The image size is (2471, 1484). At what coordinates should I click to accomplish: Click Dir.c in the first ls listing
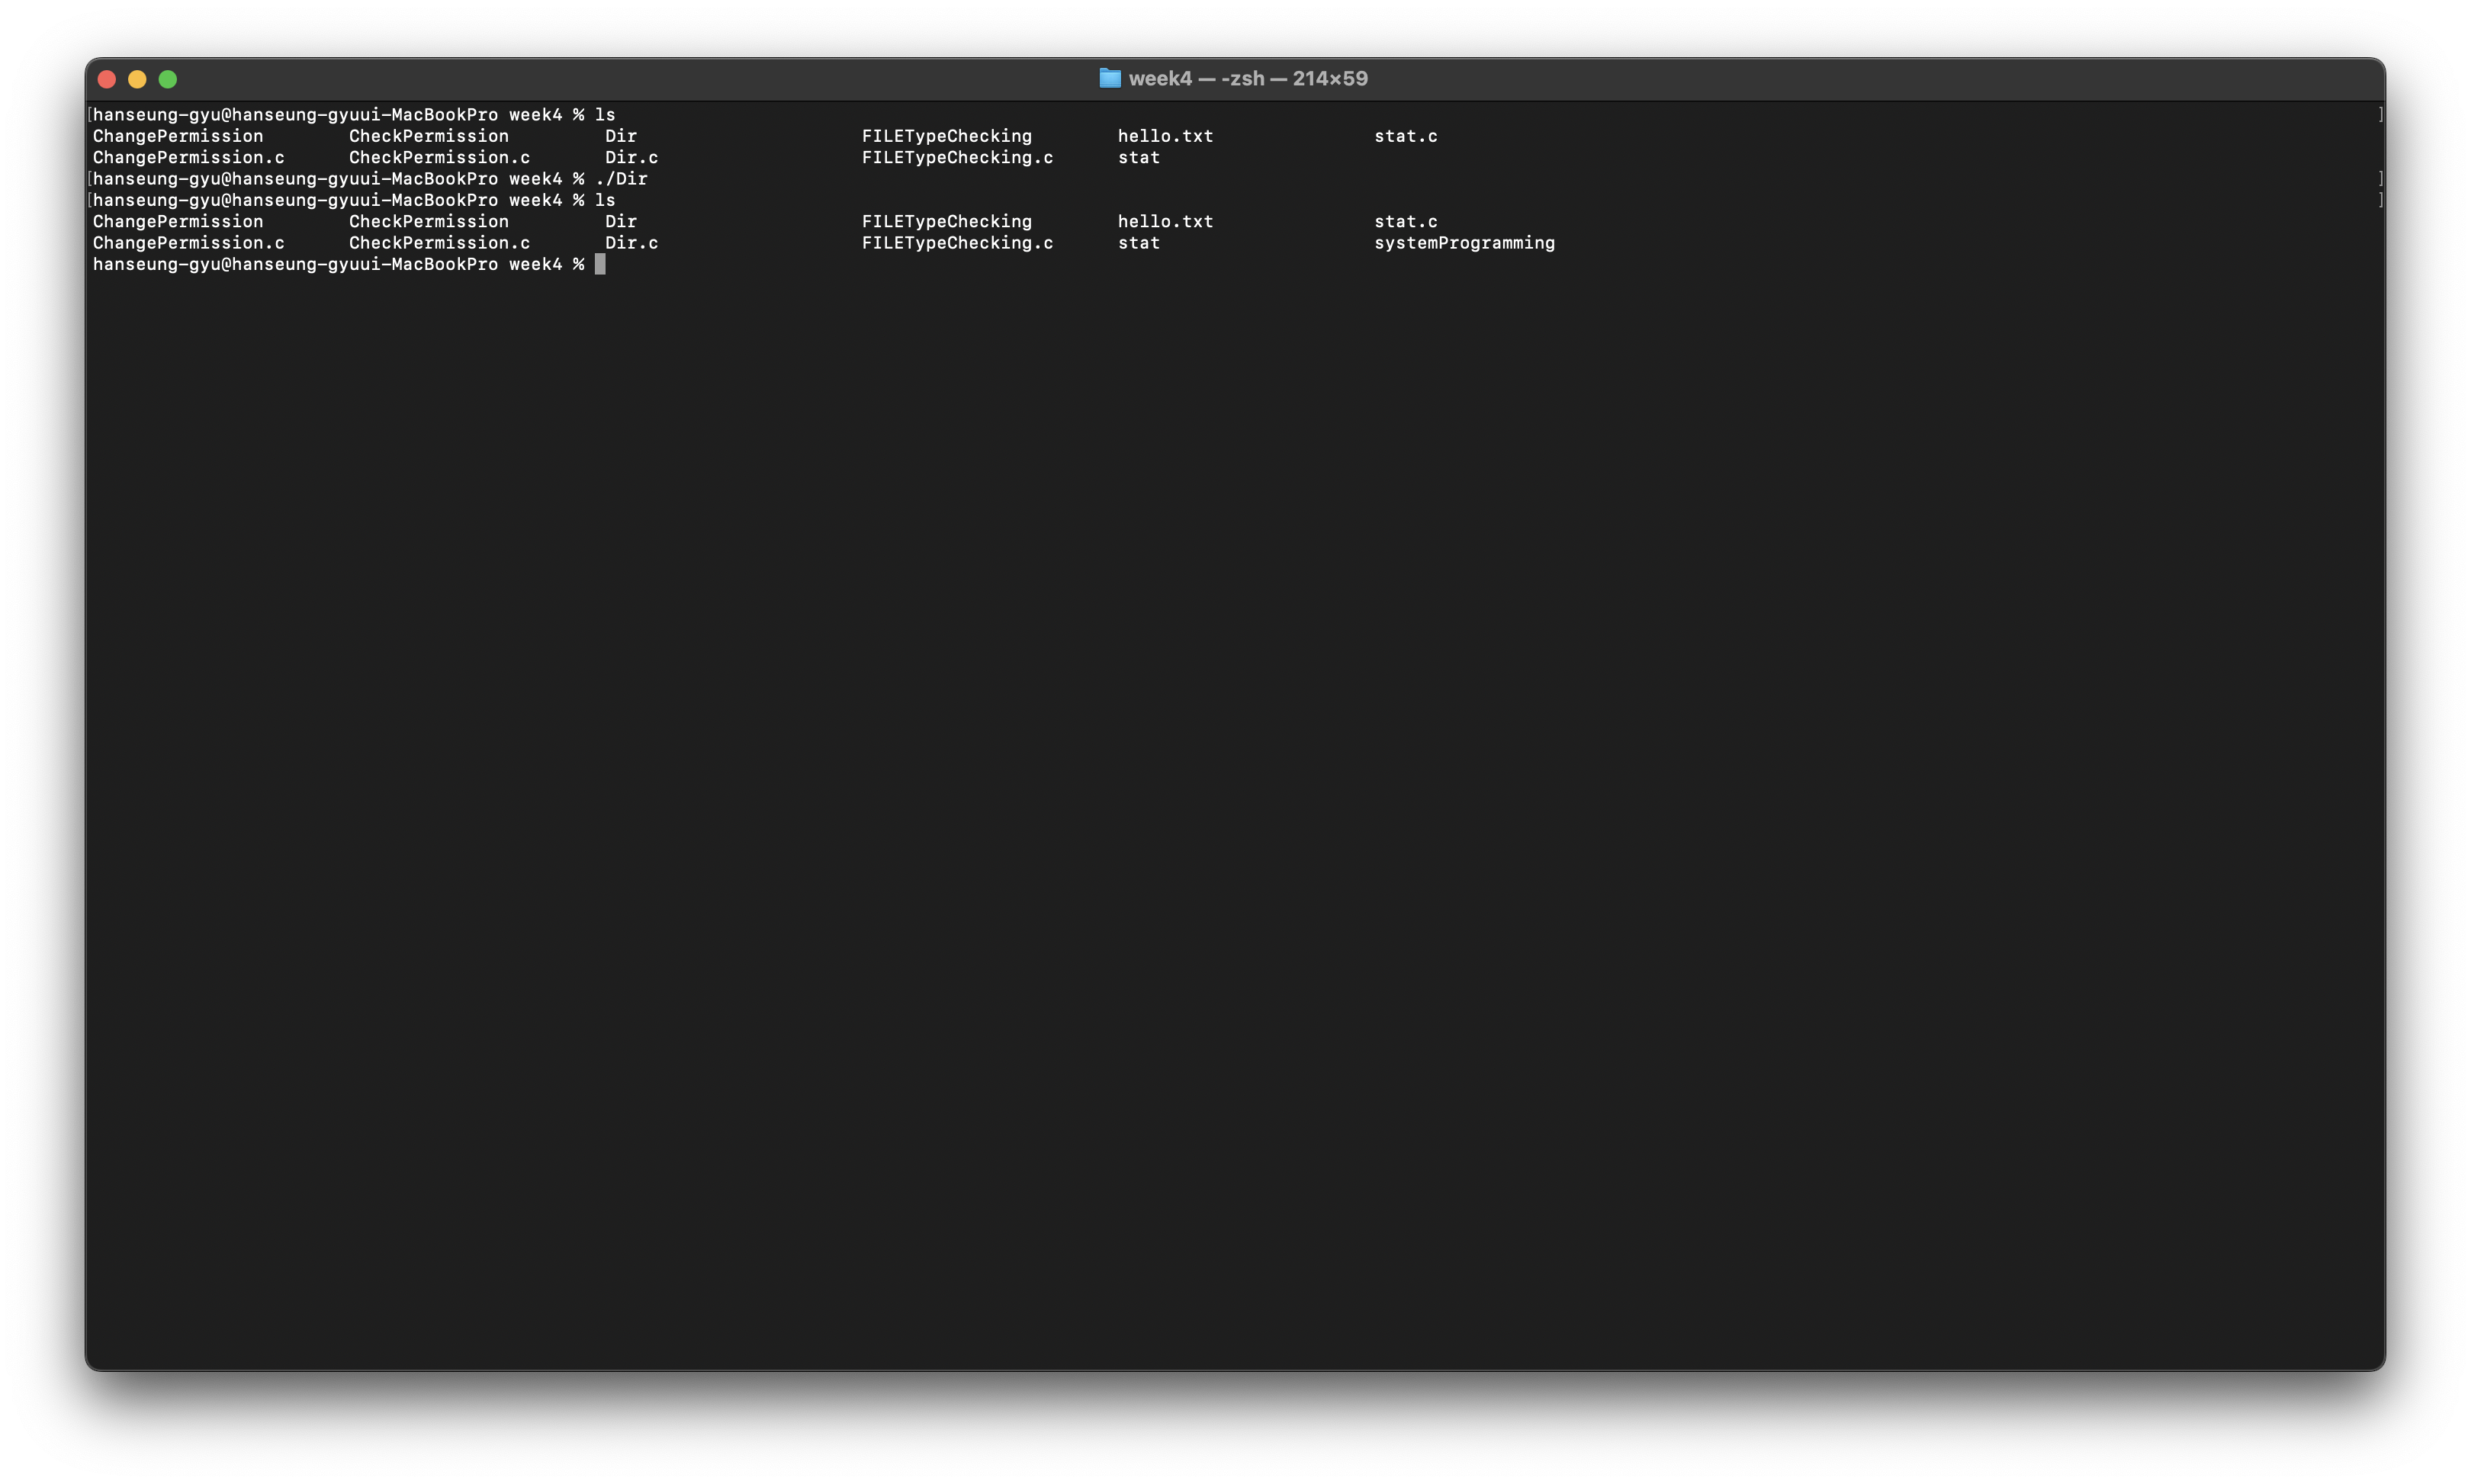tap(631, 158)
